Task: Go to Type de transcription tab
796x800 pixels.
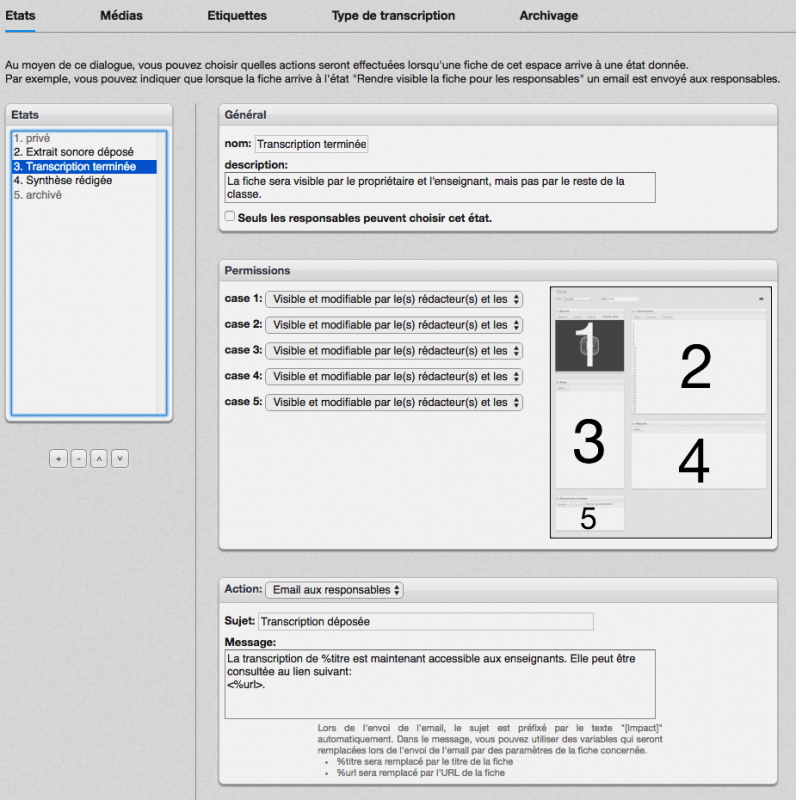Action: tap(393, 16)
